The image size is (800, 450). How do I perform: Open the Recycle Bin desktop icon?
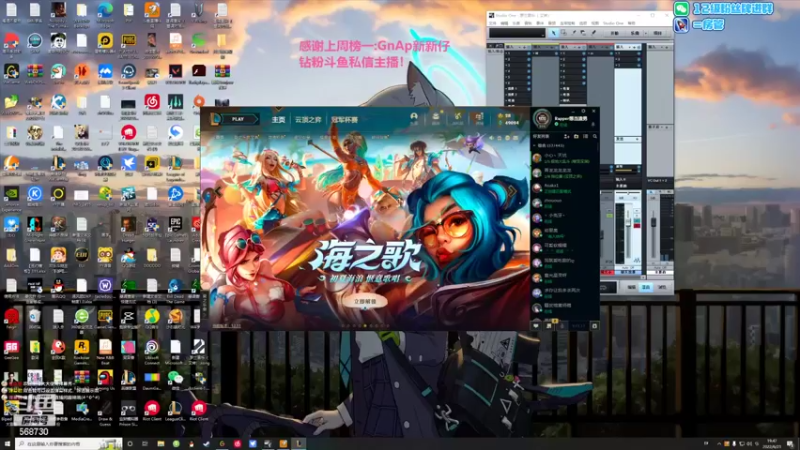(35, 319)
